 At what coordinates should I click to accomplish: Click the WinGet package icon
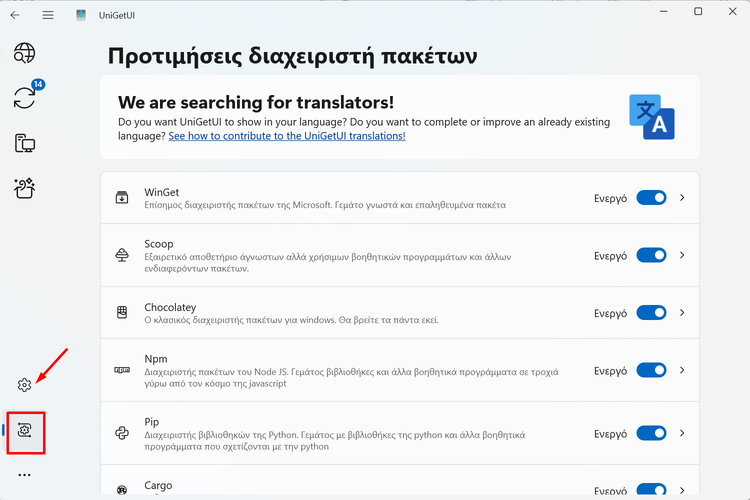tap(122, 198)
